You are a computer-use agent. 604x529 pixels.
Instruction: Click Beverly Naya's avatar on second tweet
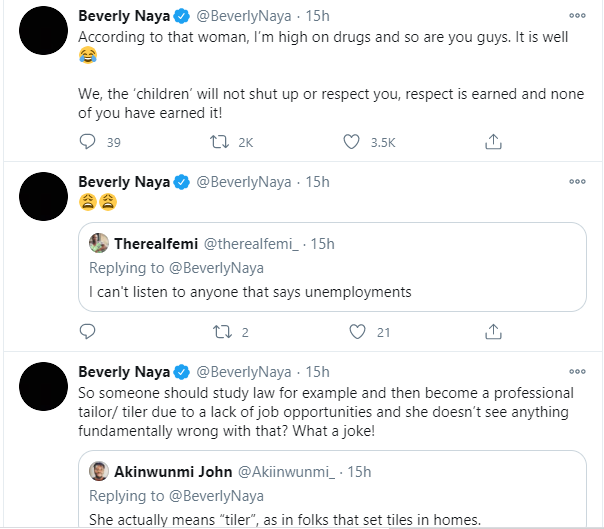tap(44, 196)
